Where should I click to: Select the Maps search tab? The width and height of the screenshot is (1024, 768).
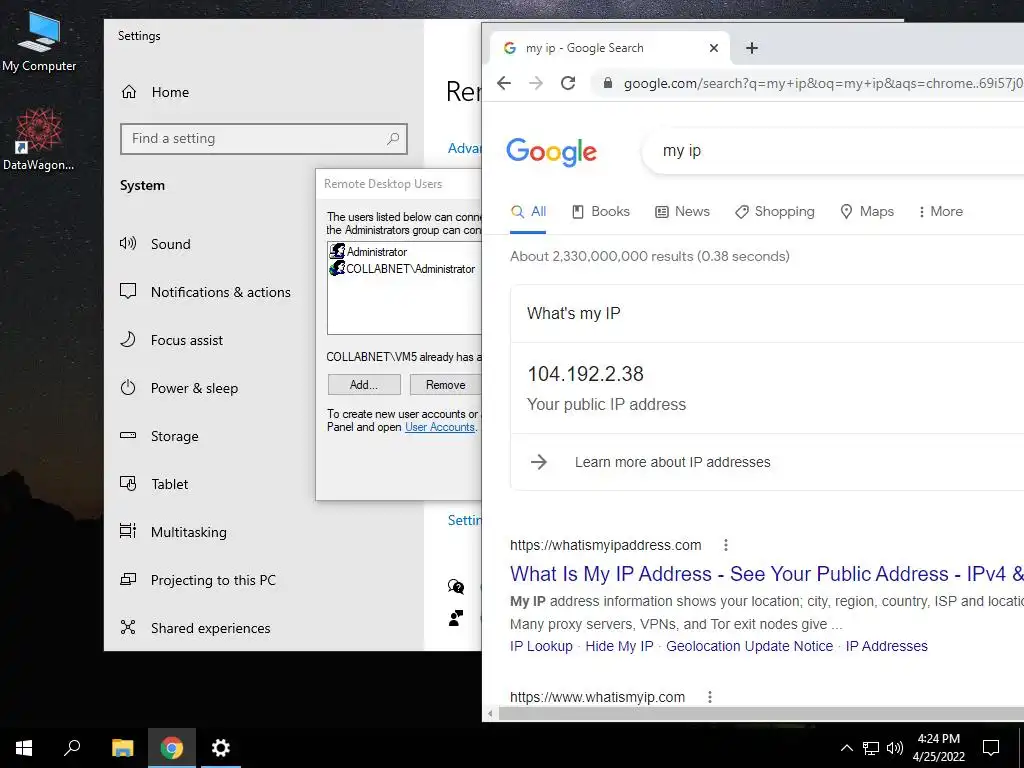(867, 212)
